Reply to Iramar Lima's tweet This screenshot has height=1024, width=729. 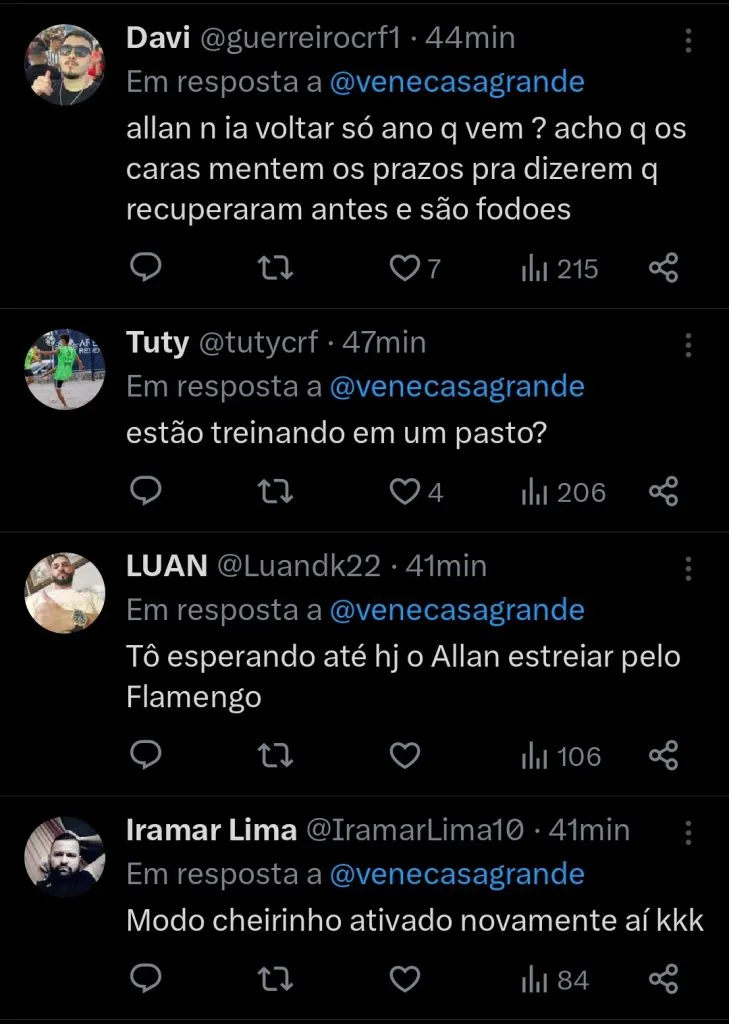click(146, 979)
